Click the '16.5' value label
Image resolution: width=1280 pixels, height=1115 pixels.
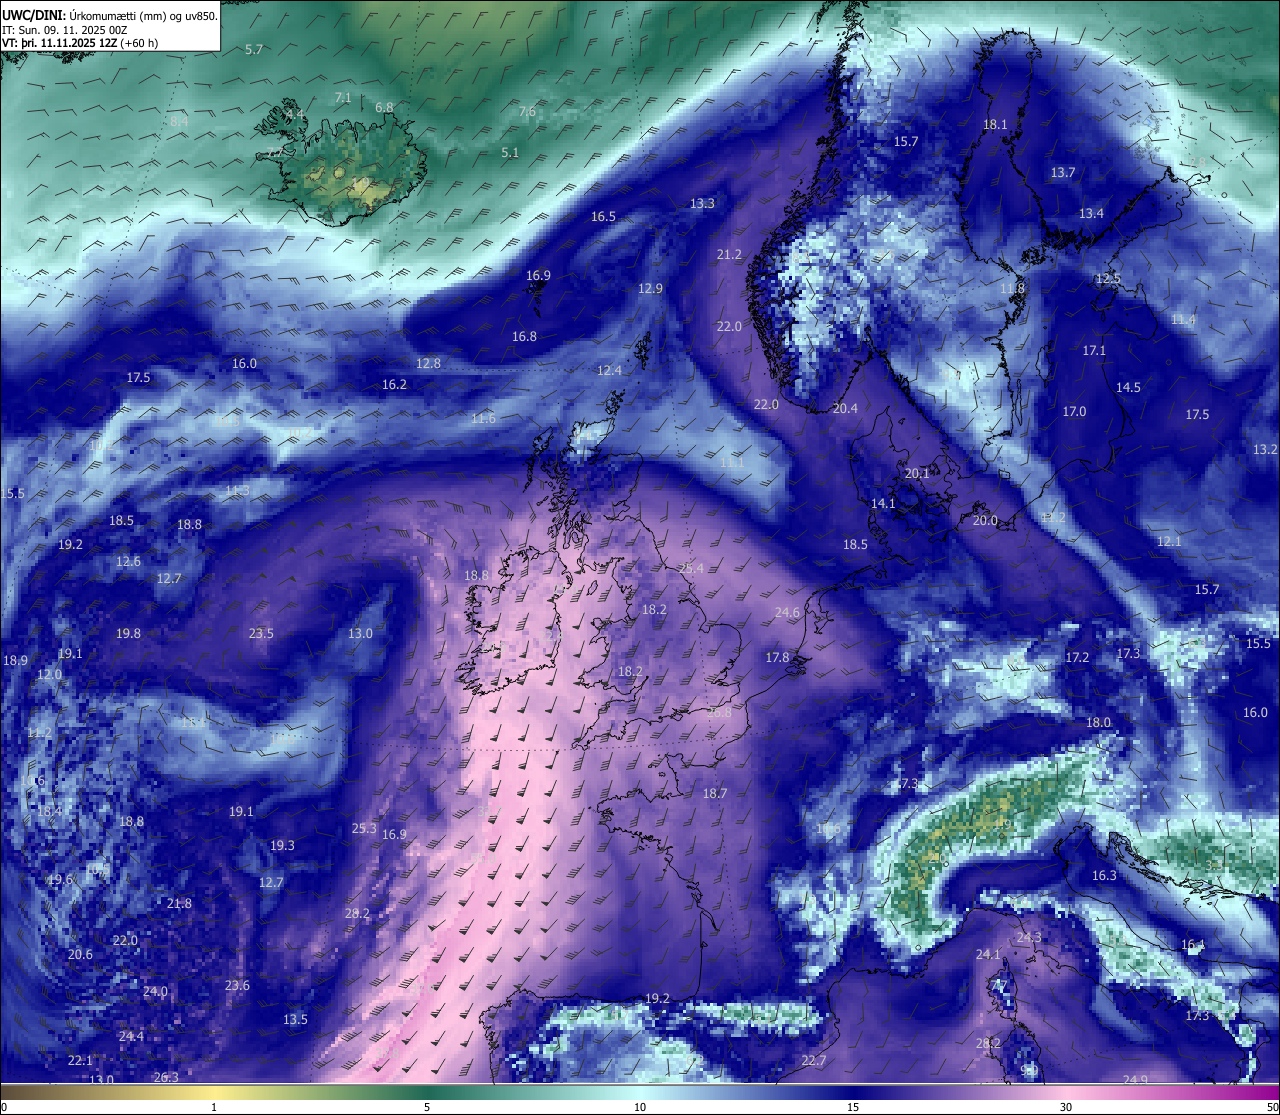(x=603, y=217)
